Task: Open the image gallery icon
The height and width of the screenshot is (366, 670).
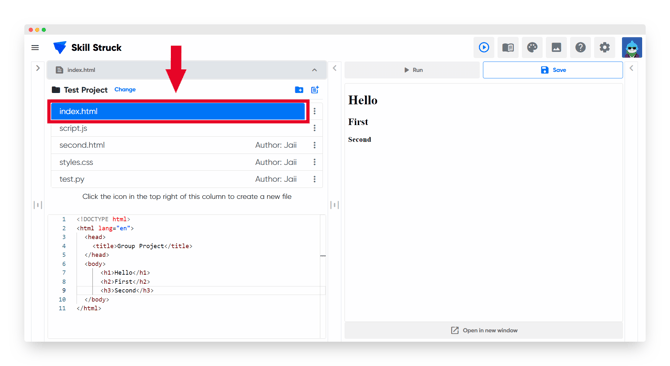Action: click(x=556, y=47)
